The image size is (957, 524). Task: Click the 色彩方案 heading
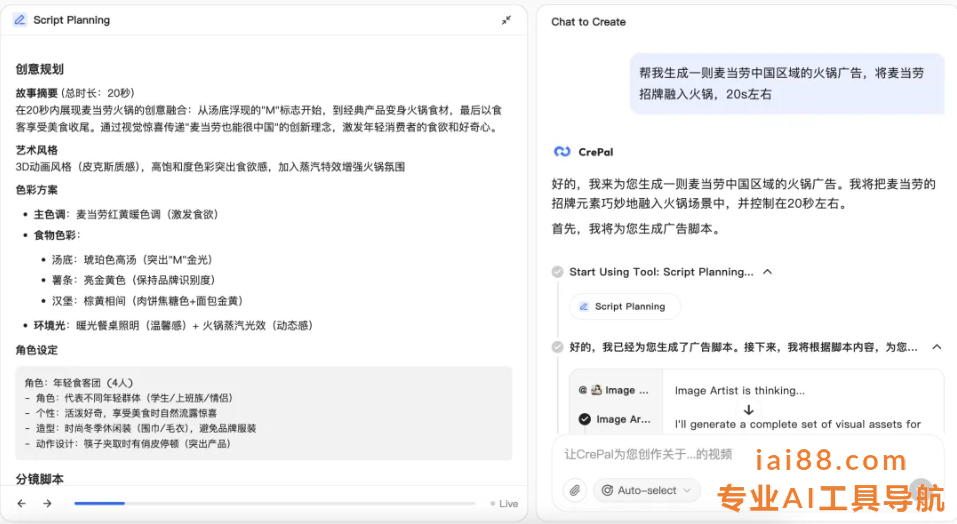tap(37, 190)
